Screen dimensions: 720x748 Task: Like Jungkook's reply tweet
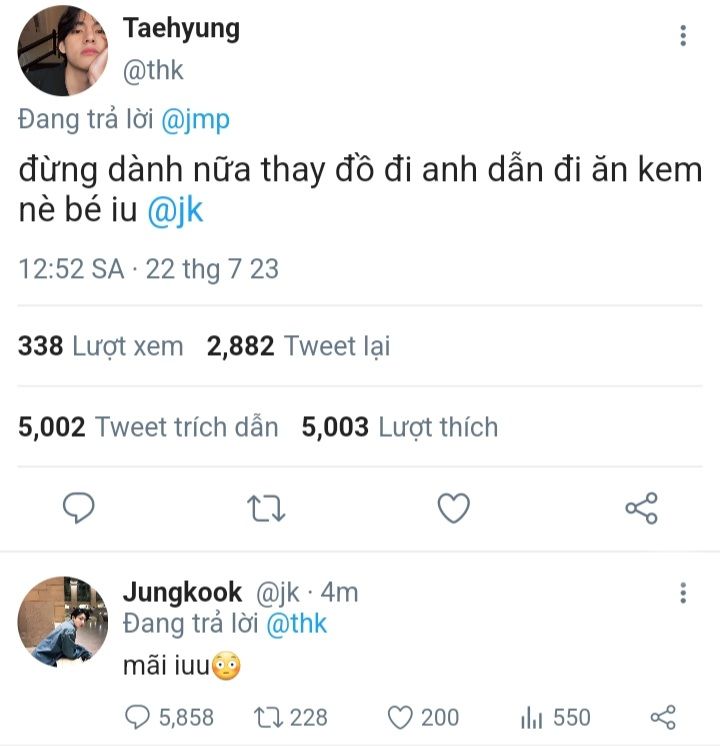(400, 717)
